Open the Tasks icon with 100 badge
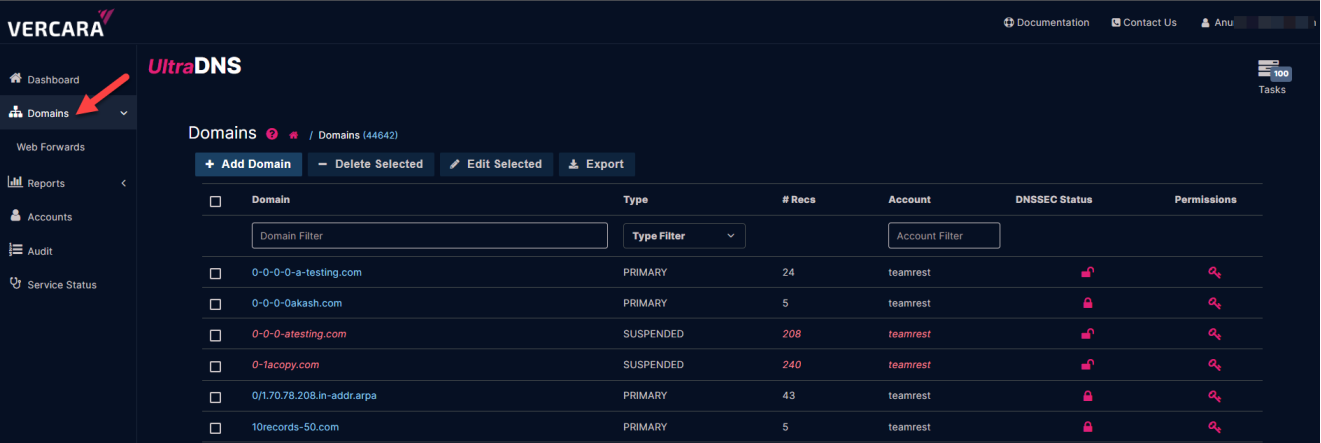This screenshot has width=1321, height=443. [x=1272, y=77]
